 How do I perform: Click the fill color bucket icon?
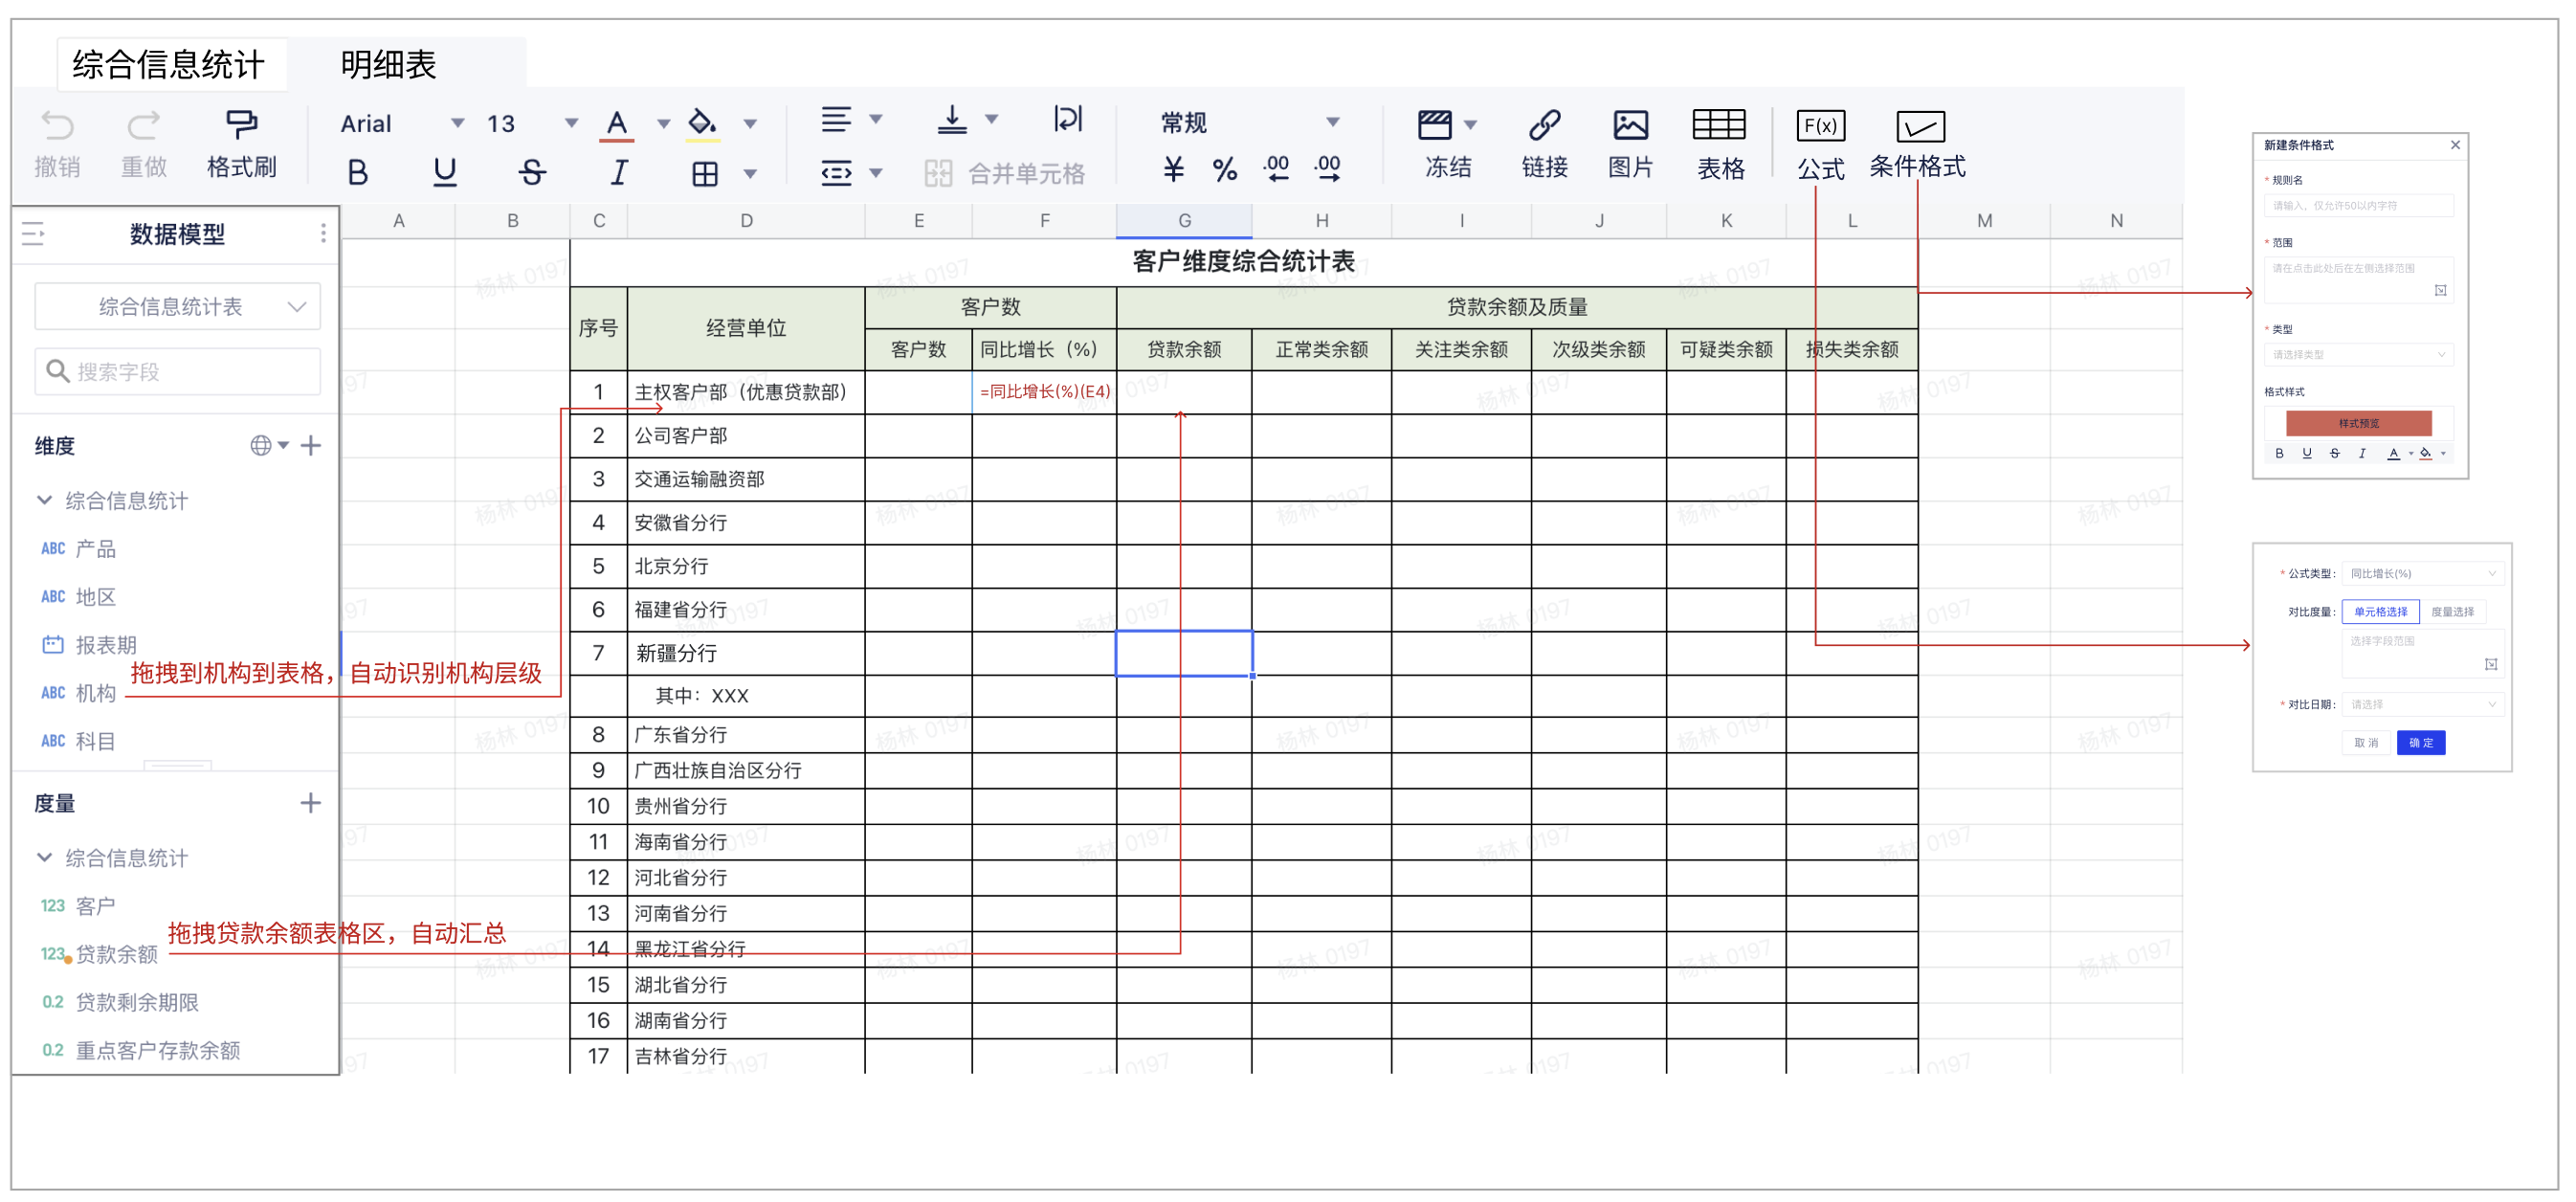click(702, 123)
